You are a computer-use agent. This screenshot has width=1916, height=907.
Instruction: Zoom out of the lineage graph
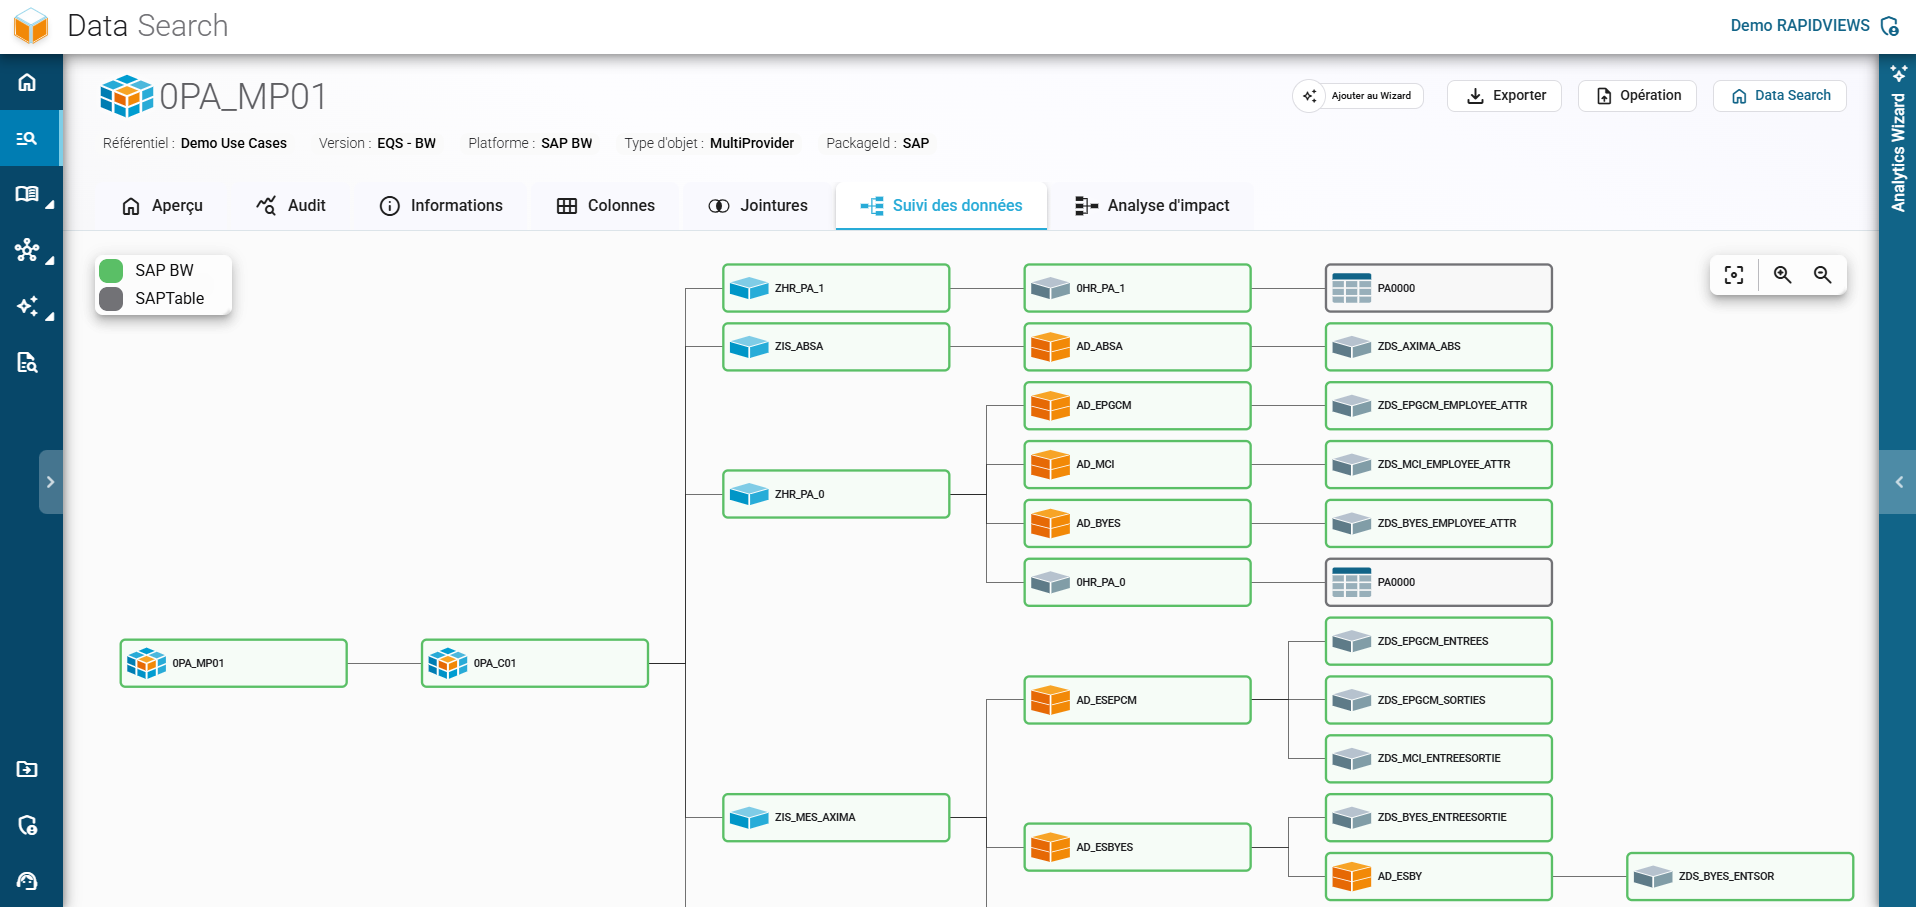(1823, 275)
